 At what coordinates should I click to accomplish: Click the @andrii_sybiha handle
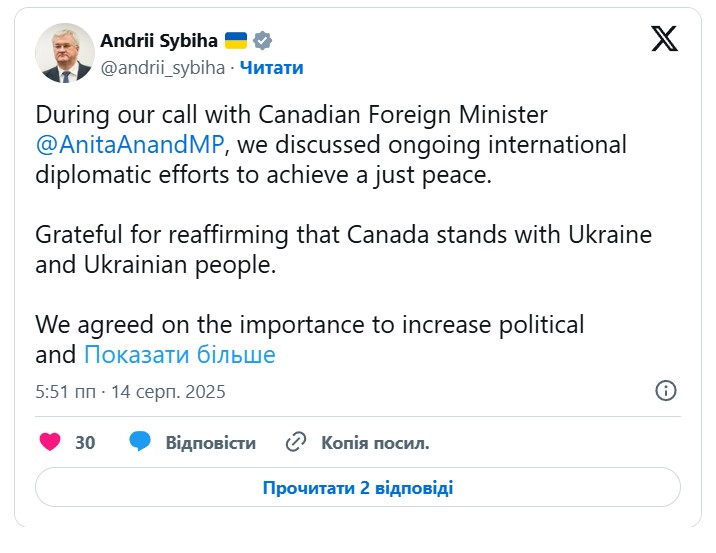[x=163, y=68]
